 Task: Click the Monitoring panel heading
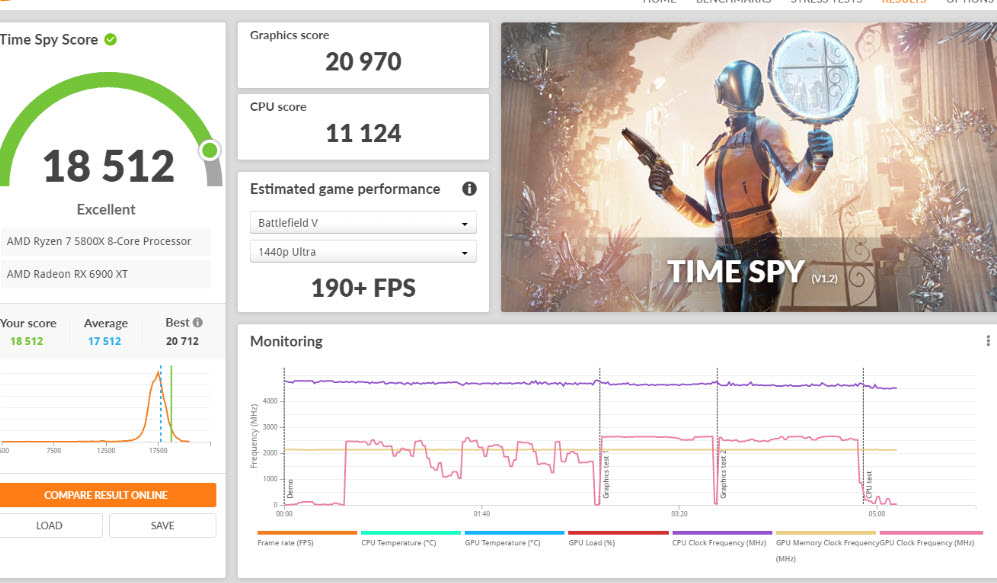(x=286, y=341)
